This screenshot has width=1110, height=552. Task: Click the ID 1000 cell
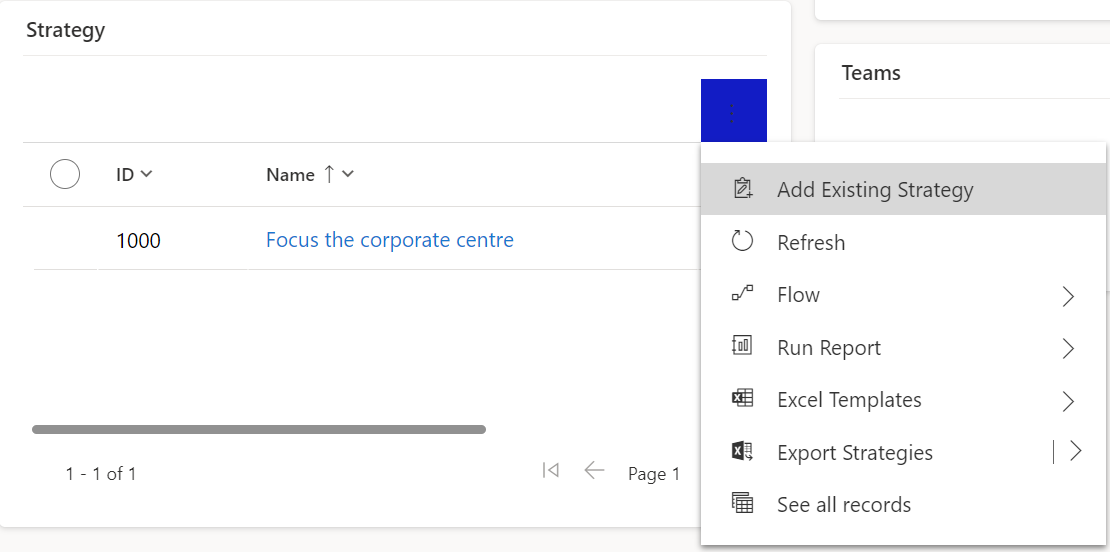click(138, 240)
